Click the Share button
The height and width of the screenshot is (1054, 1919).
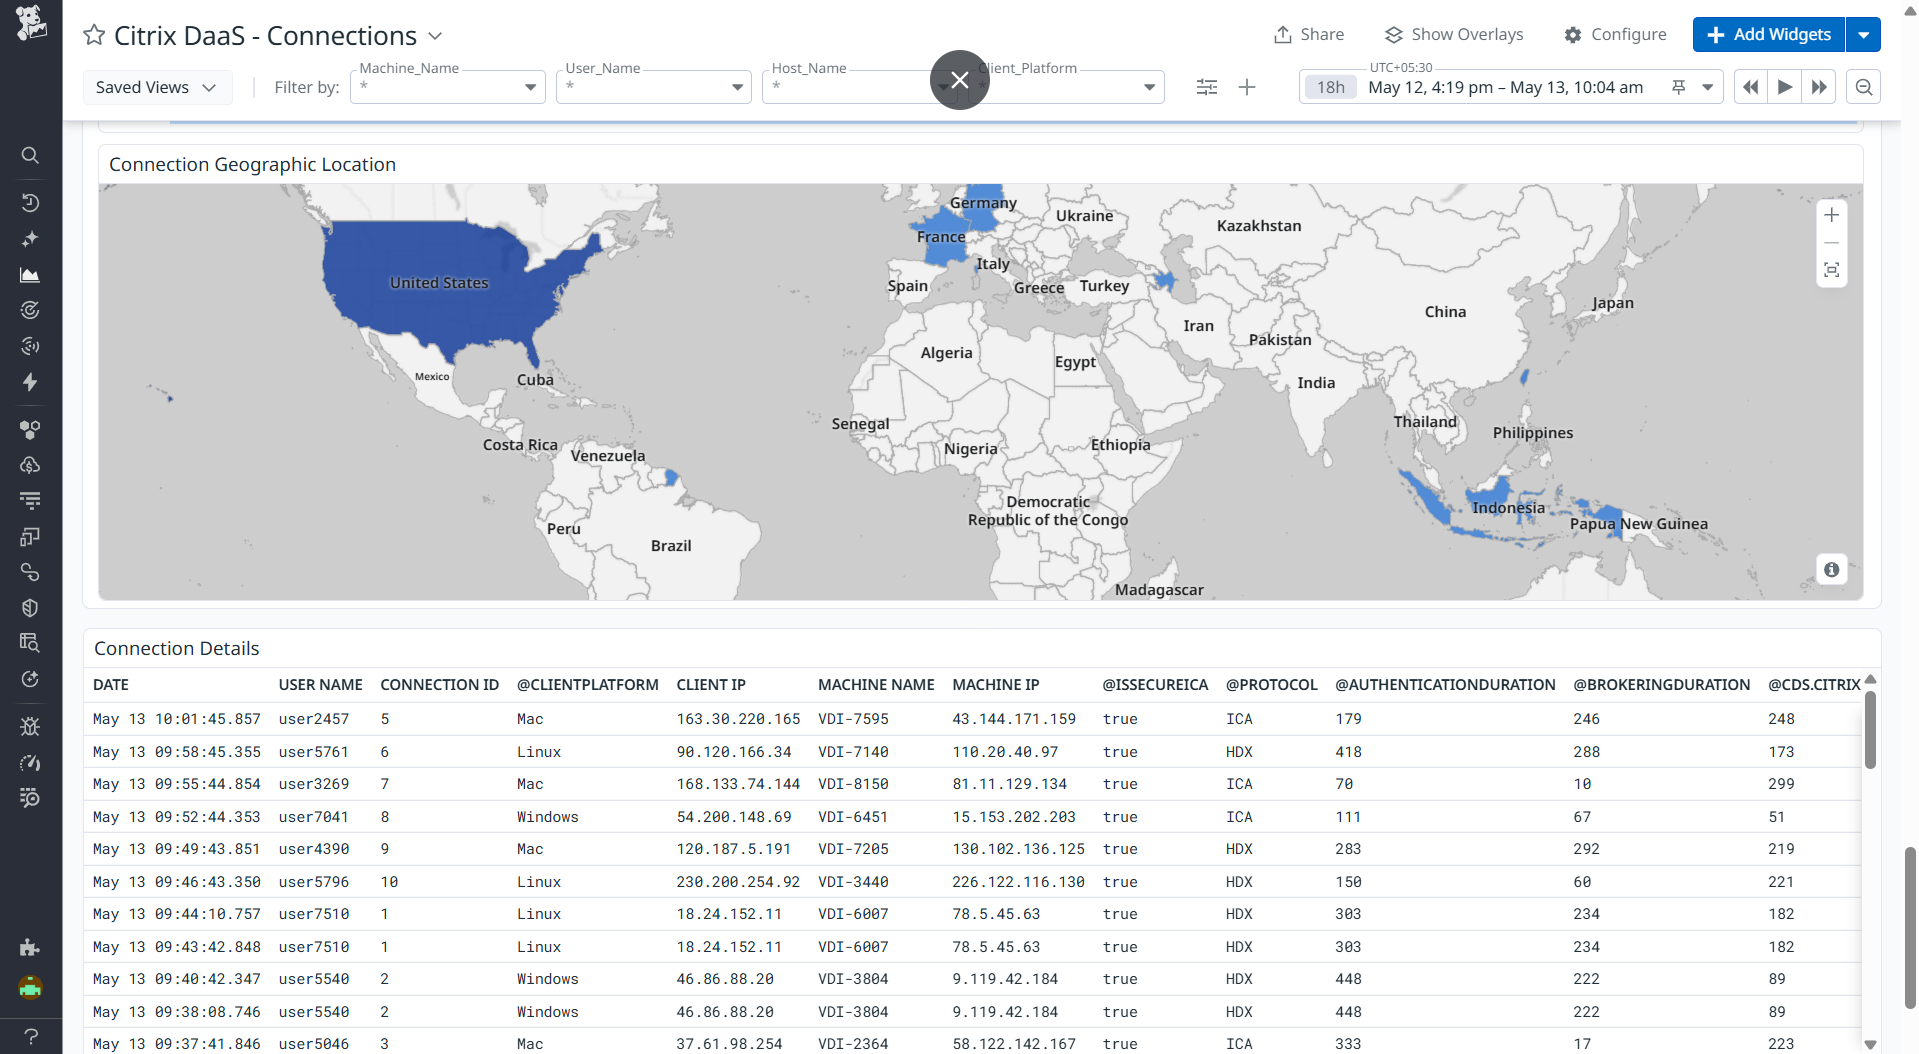pos(1308,34)
